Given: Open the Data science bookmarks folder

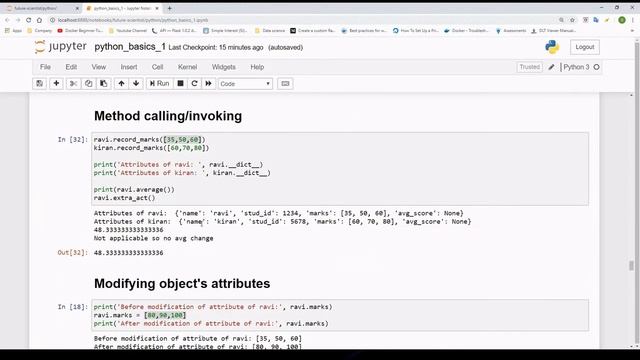Looking at the screenshot, I should point(270,31).
